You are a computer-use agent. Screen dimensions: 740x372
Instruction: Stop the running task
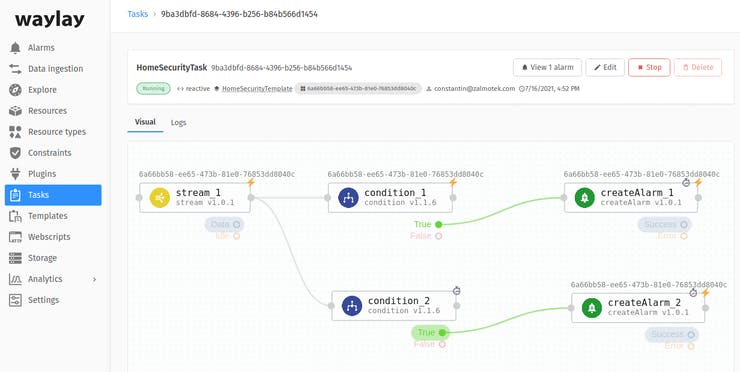649,68
